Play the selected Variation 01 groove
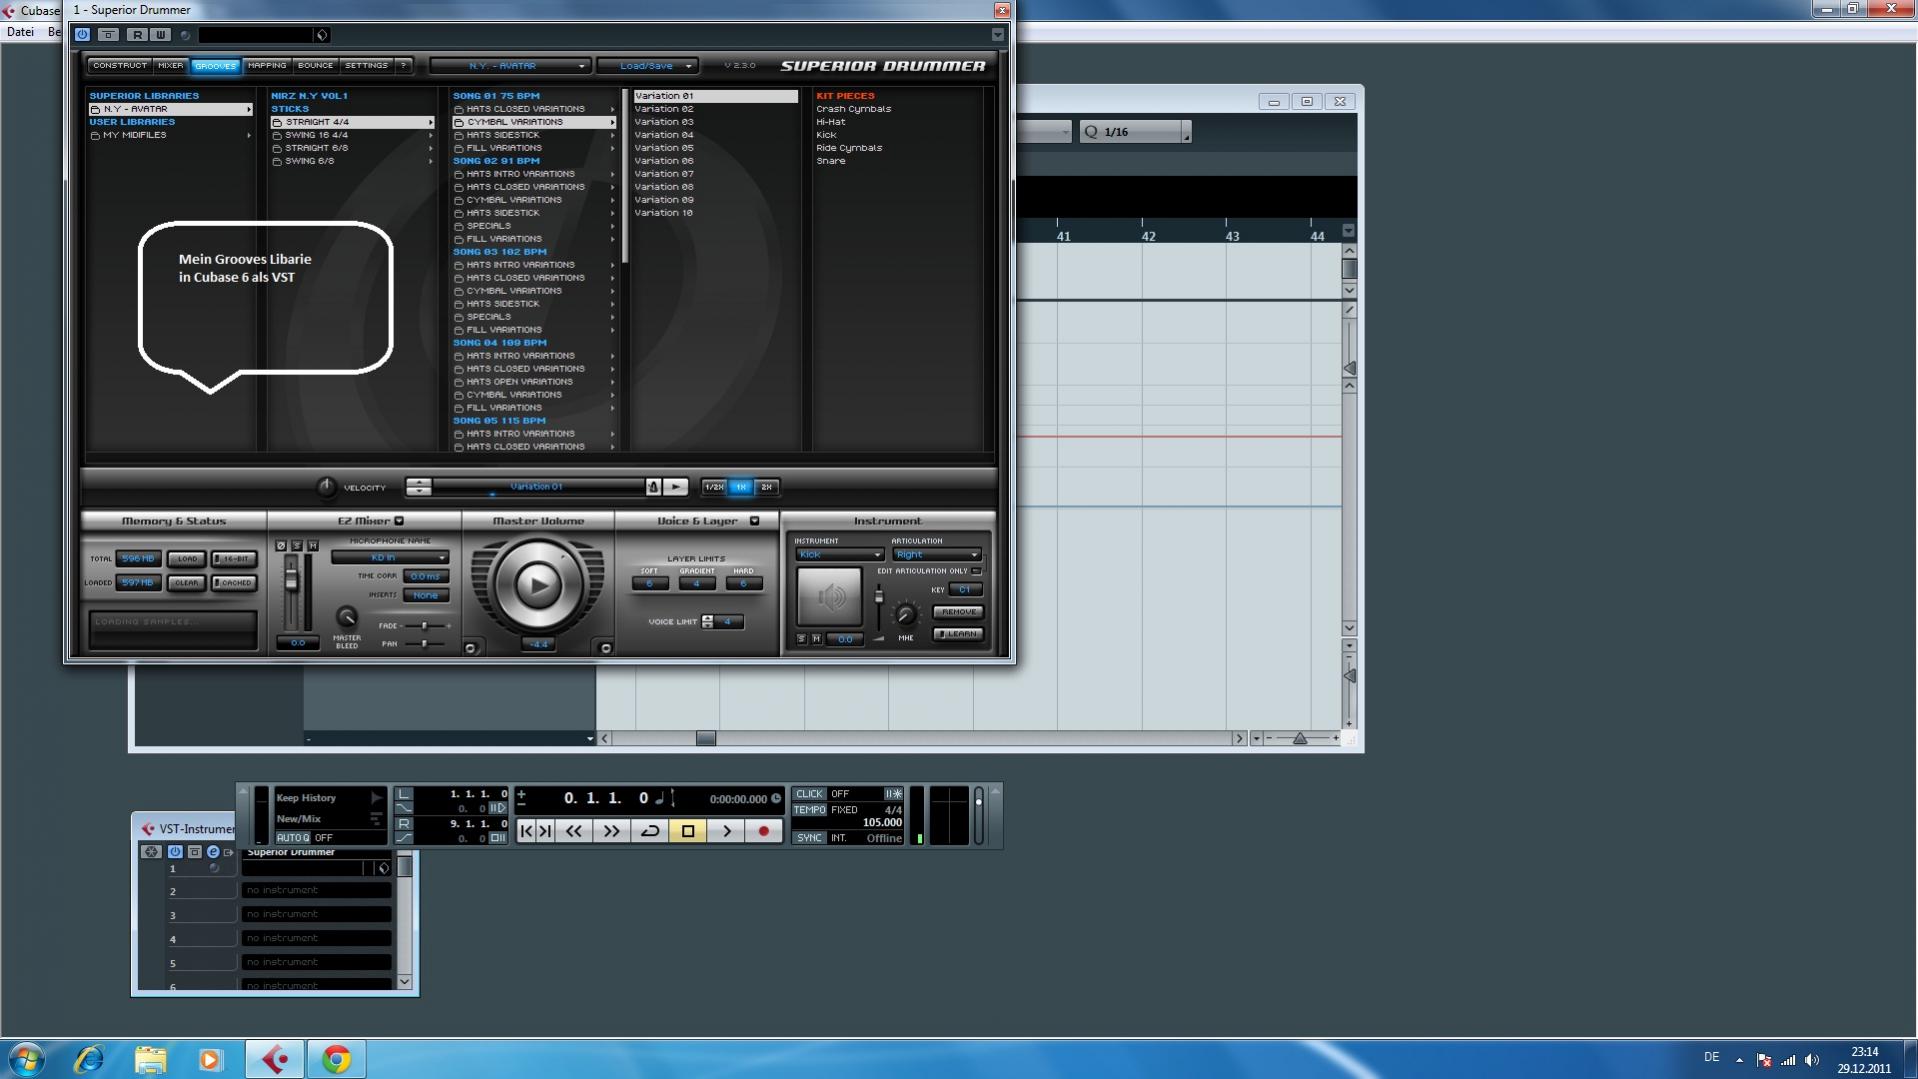This screenshot has width=1918, height=1079. coord(676,487)
